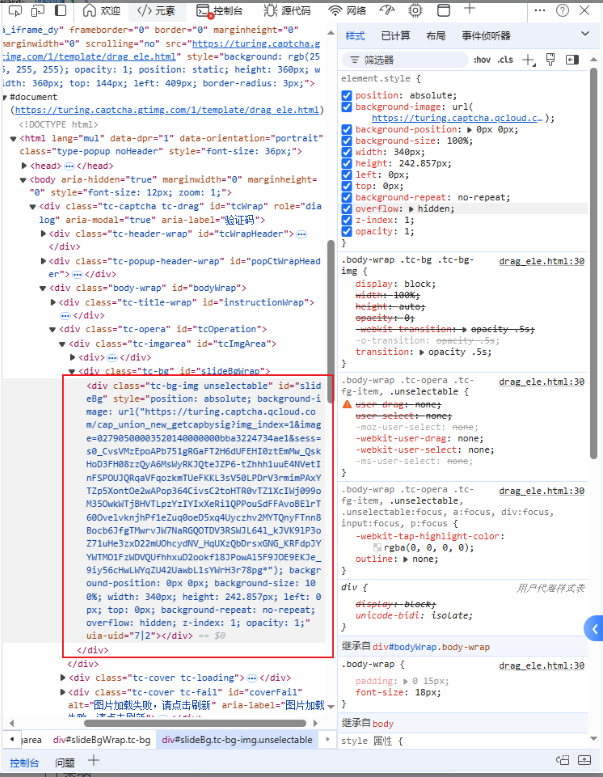Uncheck the background-image declaration

click(x=347, y=107)
